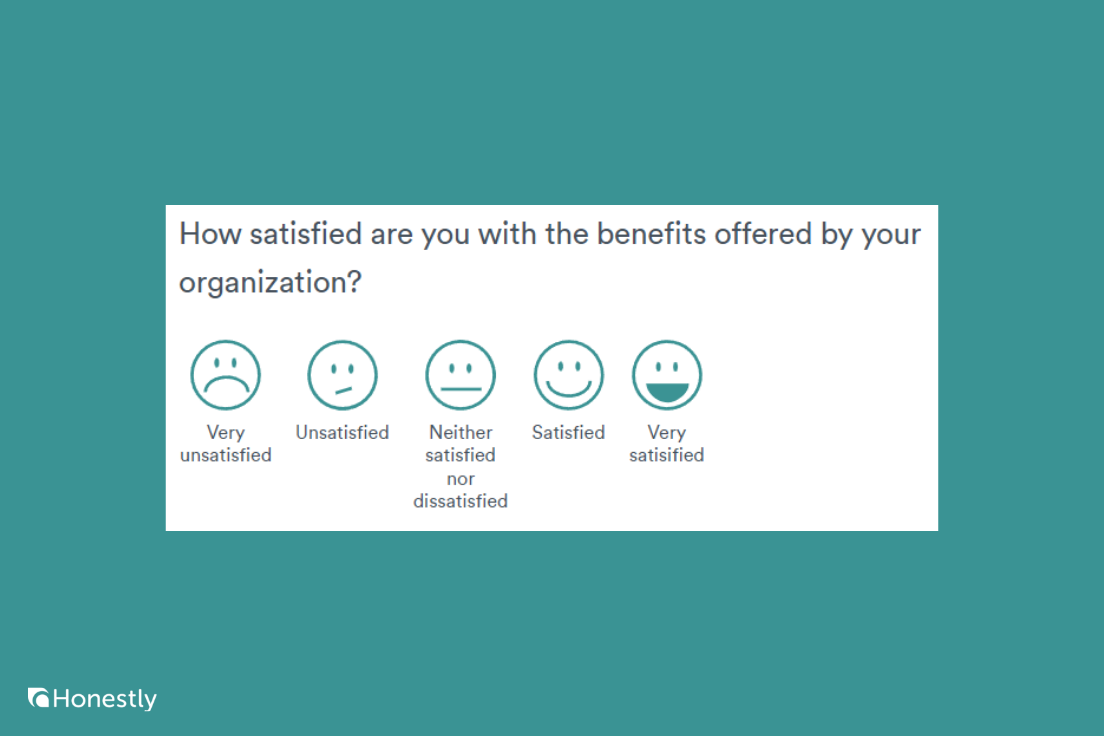Image resolution: width=1104 pixels, height=736 pixels.
Task: Click the 'Satisfied' label under its face
Action: (568, 432)
